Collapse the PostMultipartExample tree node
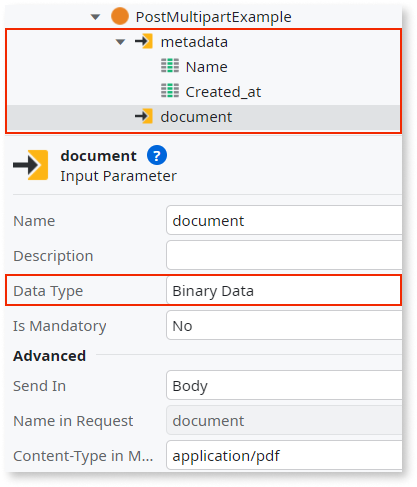The image size is (417, 487). (x=95, y=17)
